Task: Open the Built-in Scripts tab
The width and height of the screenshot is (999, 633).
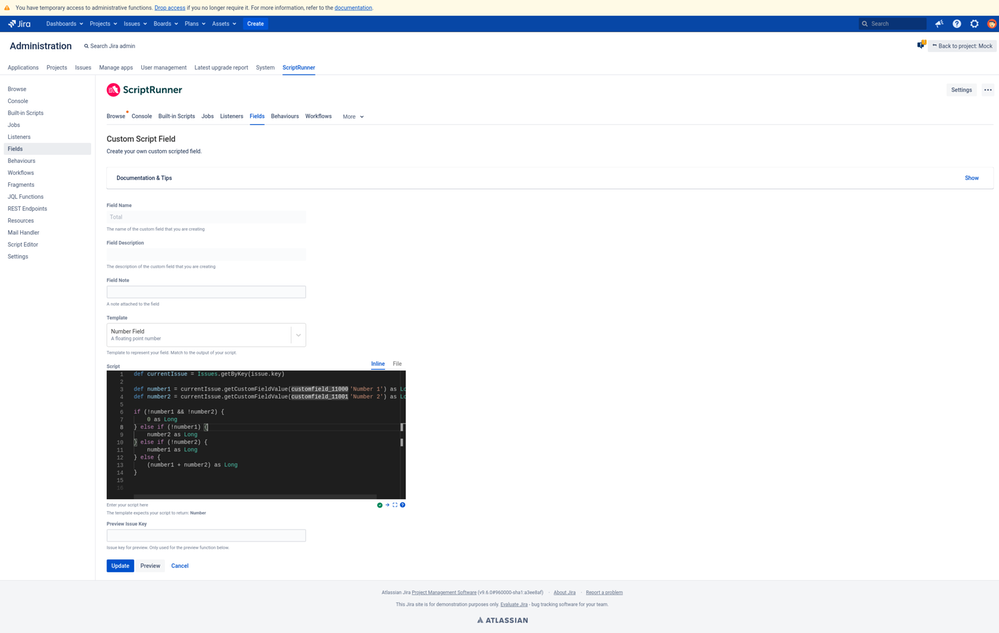Action: coord(176,117)
